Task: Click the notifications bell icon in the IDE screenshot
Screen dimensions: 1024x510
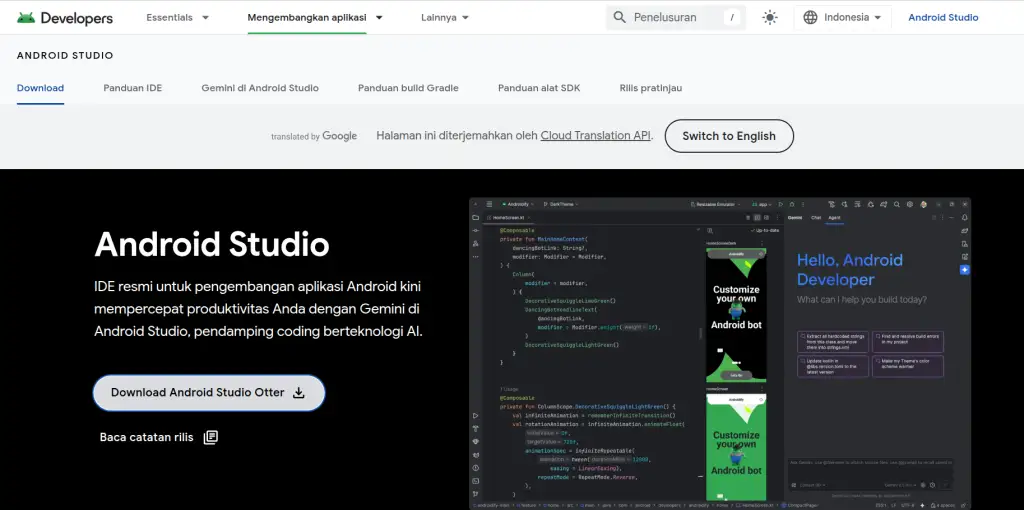Action: pyautogui.click(x=965, y=217)
